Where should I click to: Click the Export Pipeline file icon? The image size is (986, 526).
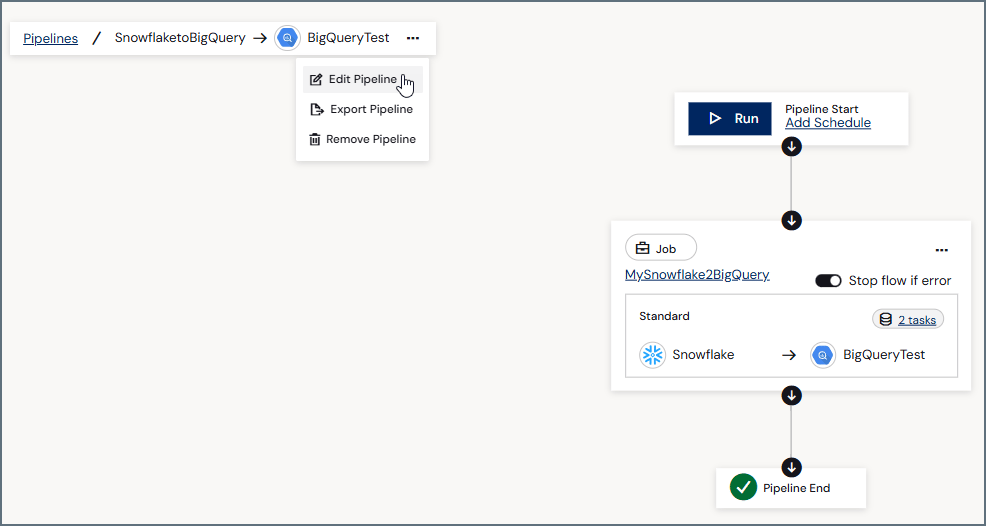pos(317,109)
